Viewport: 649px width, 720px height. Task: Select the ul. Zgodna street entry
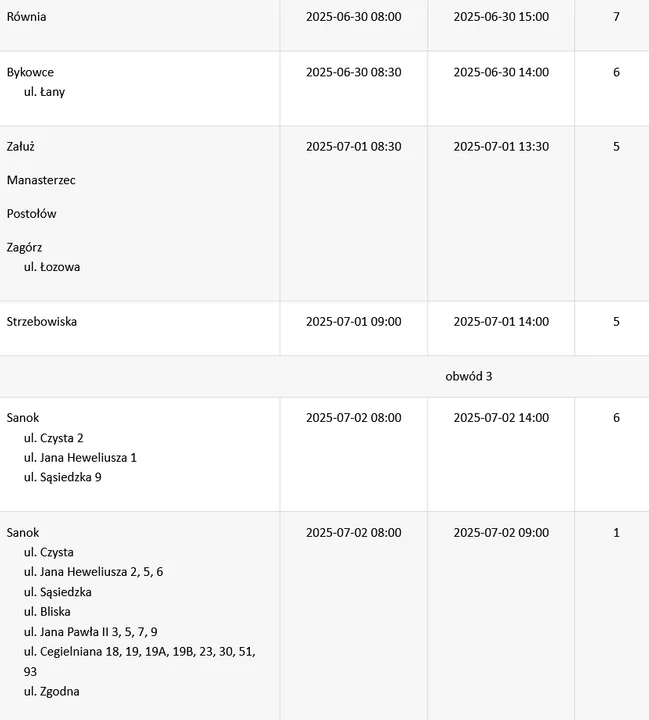(51, 692)
